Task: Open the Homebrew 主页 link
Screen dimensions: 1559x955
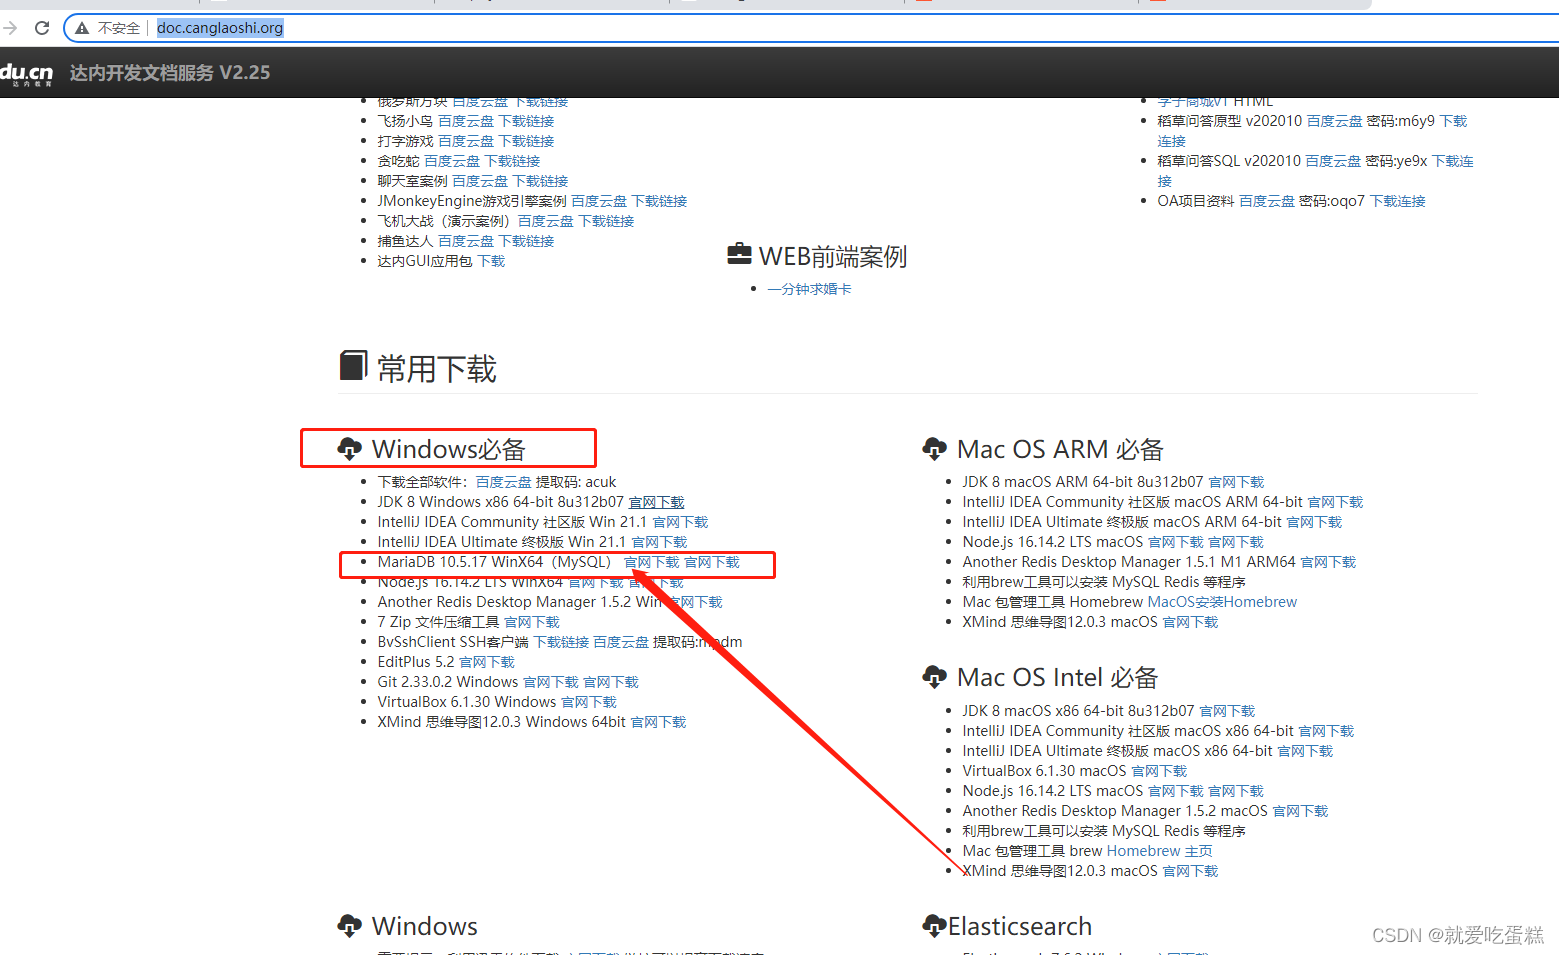Action: tap(1160, 851)
